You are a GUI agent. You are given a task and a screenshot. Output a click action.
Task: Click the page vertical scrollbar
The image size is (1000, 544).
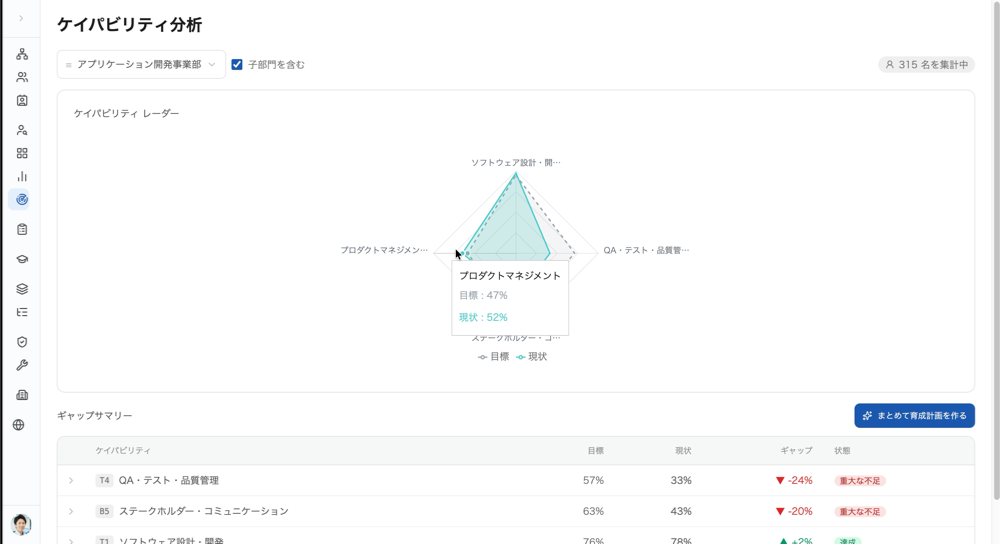(995, 250)
